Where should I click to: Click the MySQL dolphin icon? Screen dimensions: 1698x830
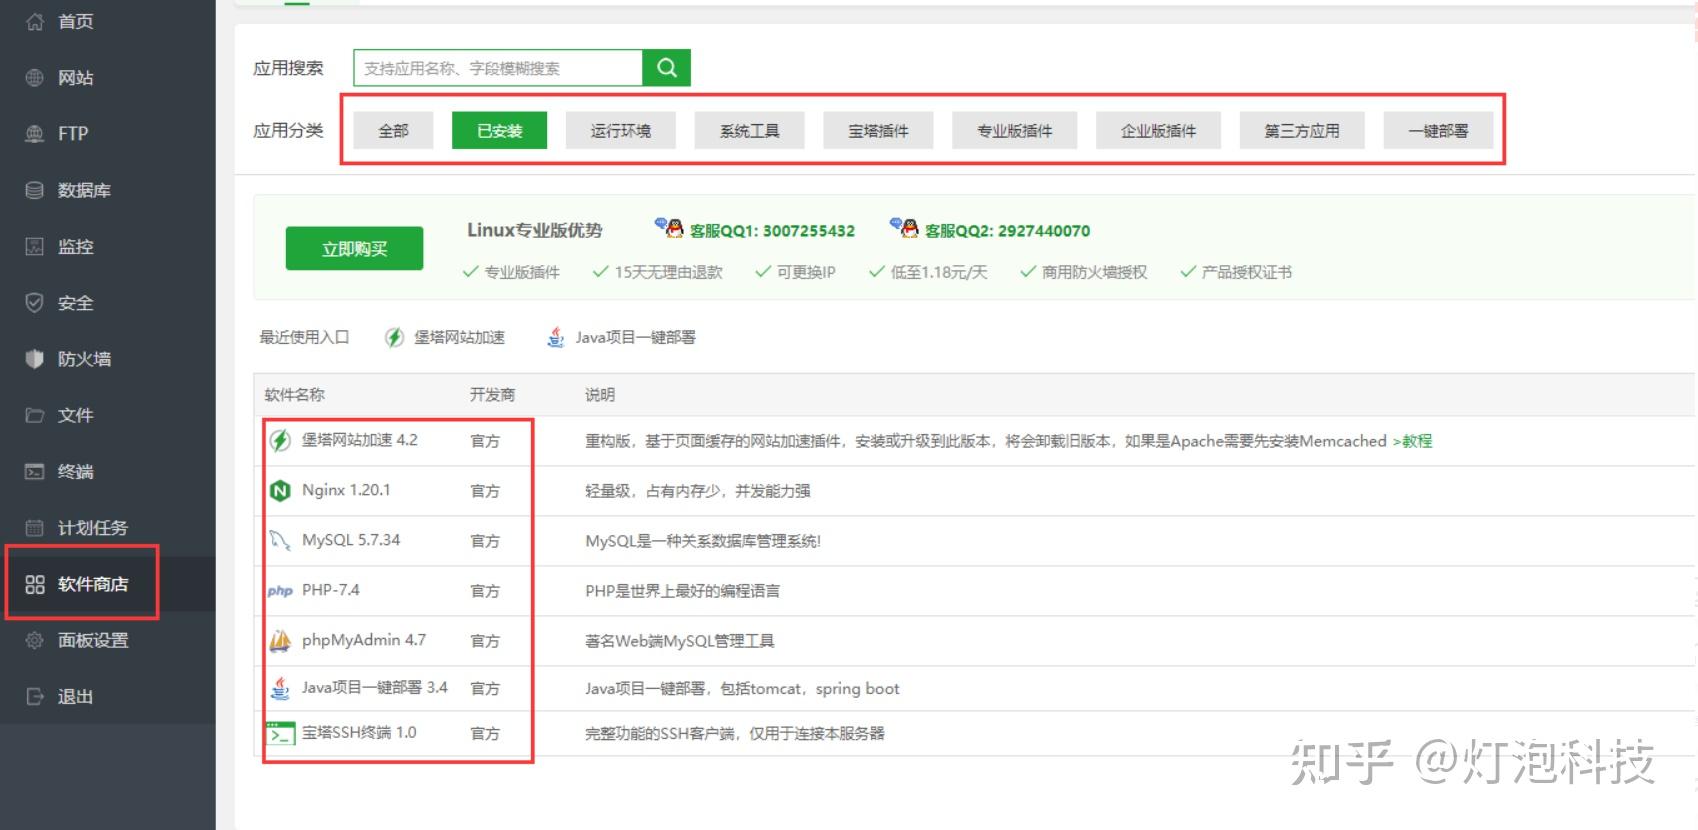pos(280,540)
